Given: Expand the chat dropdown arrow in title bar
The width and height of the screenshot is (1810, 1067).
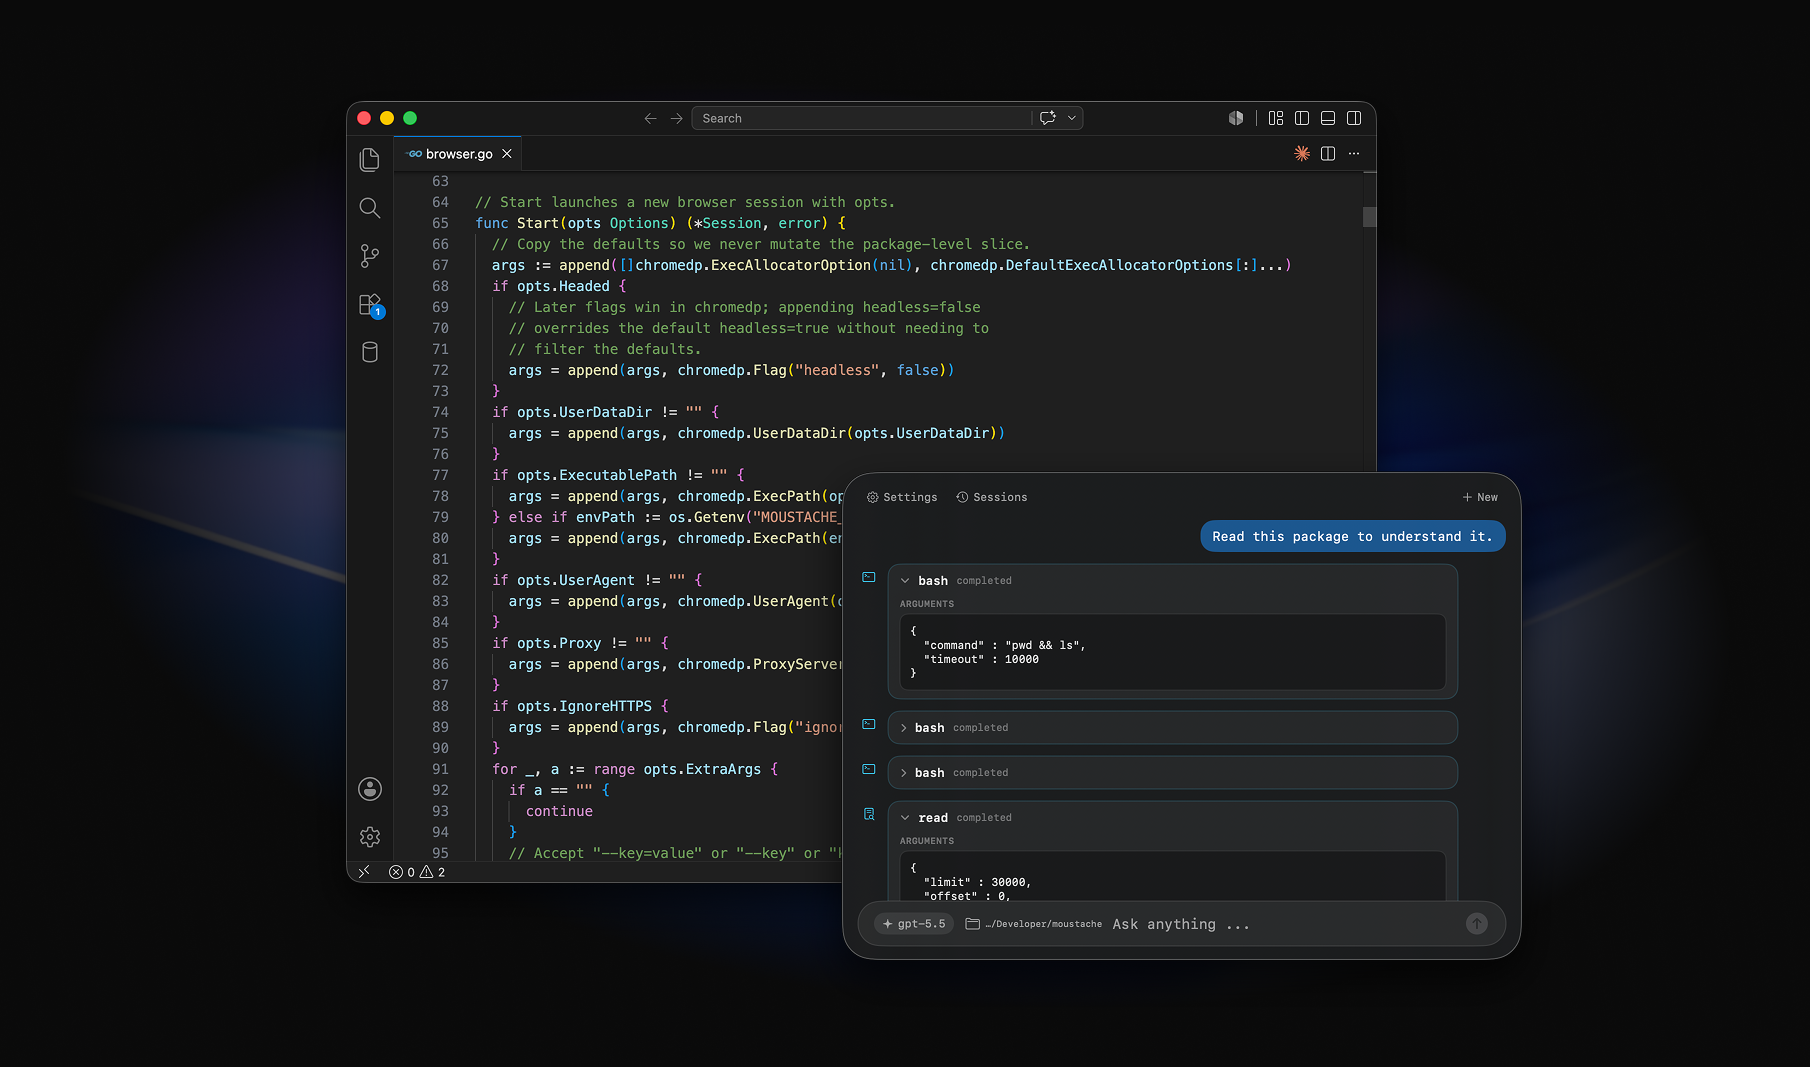Looking at the screenshot, I should (x=1071, y=118).
